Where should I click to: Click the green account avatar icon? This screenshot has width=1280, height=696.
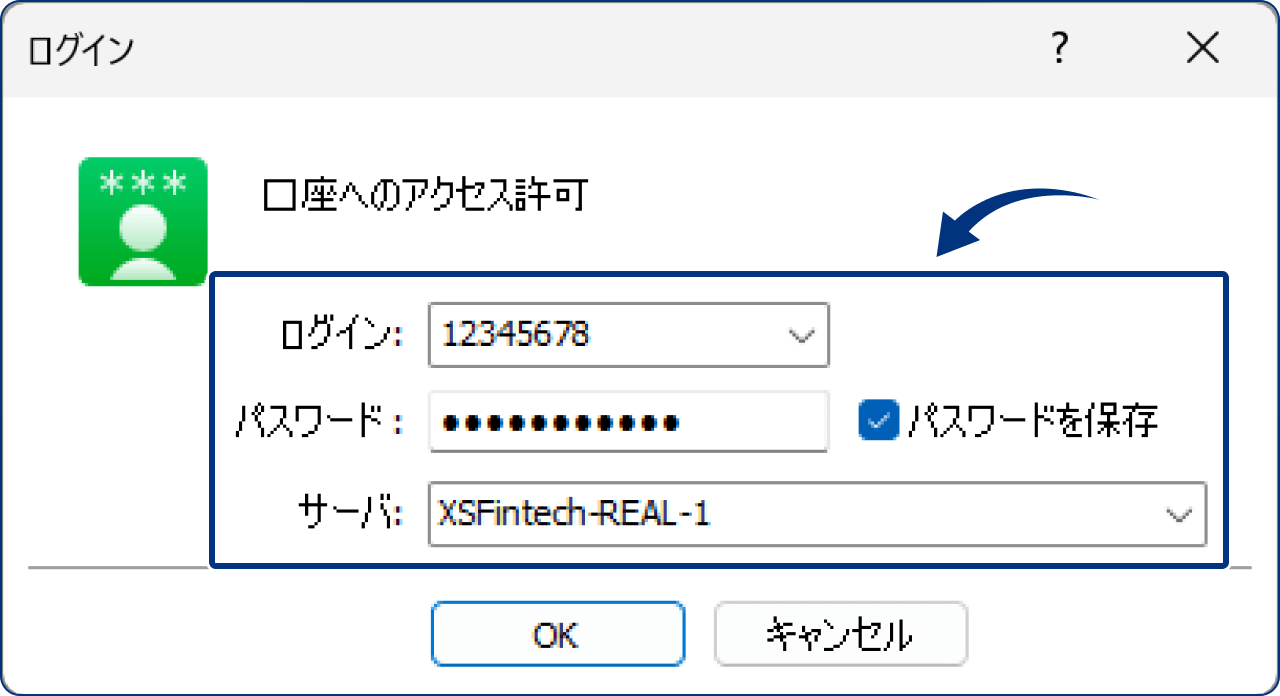142,222
